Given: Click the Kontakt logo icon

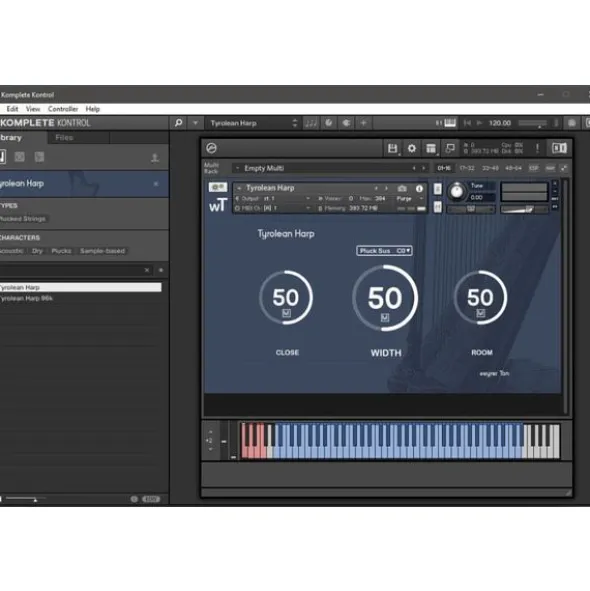Looking at the screenshot, I should [x=211, y=148].
